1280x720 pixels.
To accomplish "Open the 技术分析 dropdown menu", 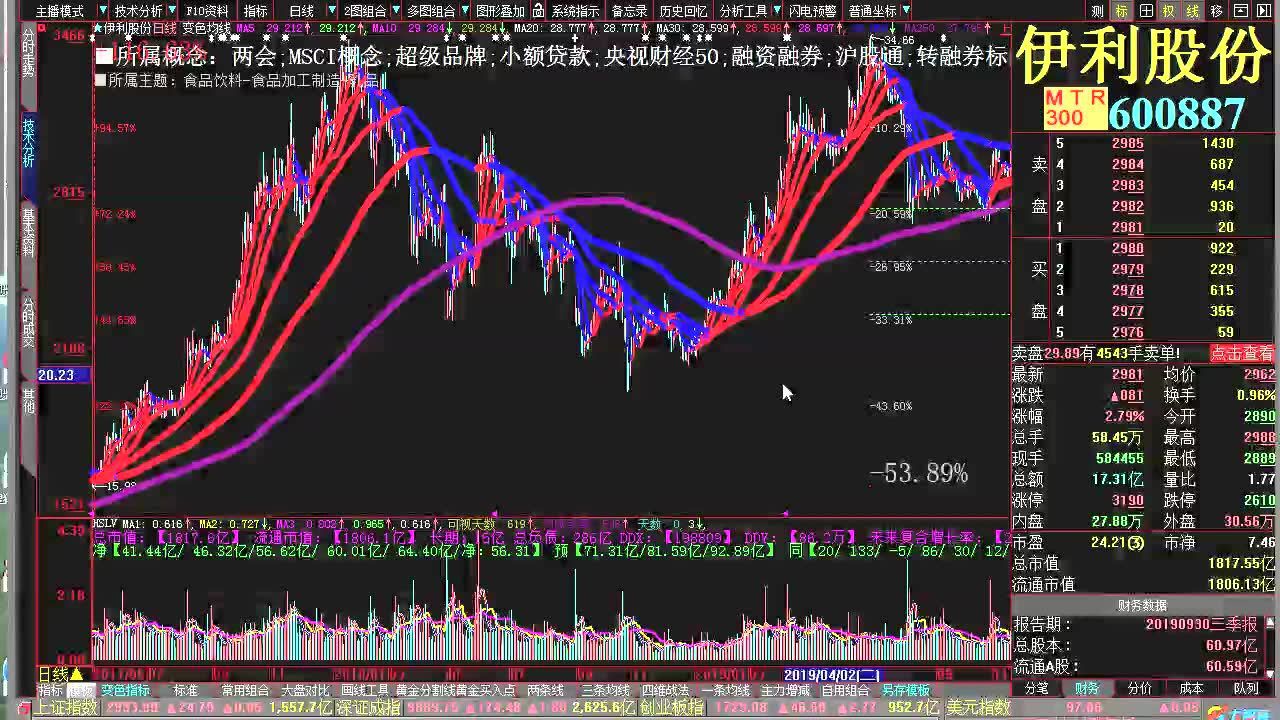I will (x=138, y=11).
